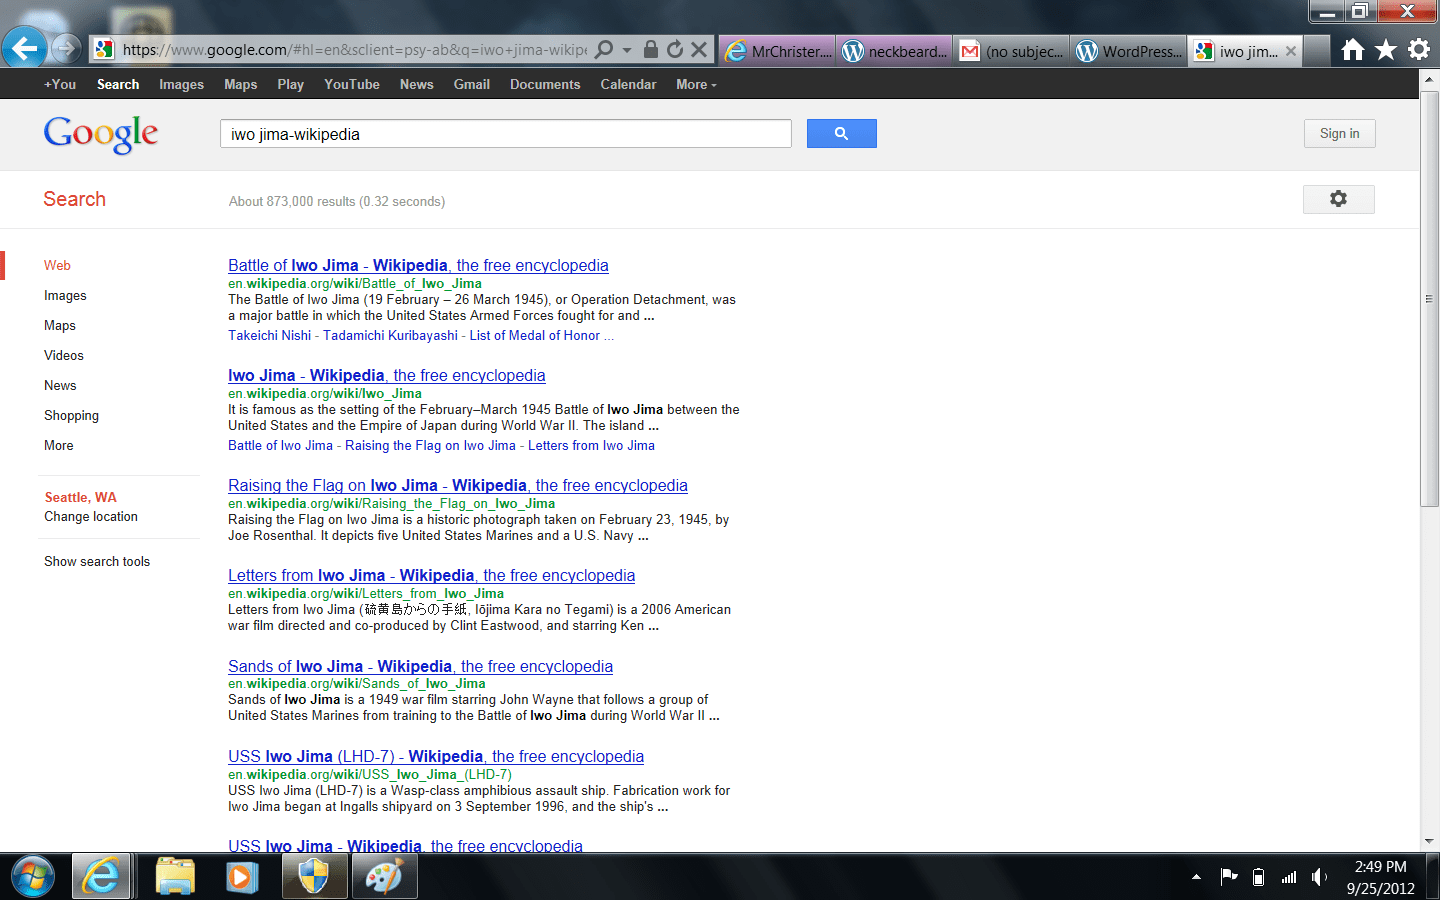Screen dimensions: 1440x900
Task: Open the address bar search magnifier icon
Action: point(604,49)
